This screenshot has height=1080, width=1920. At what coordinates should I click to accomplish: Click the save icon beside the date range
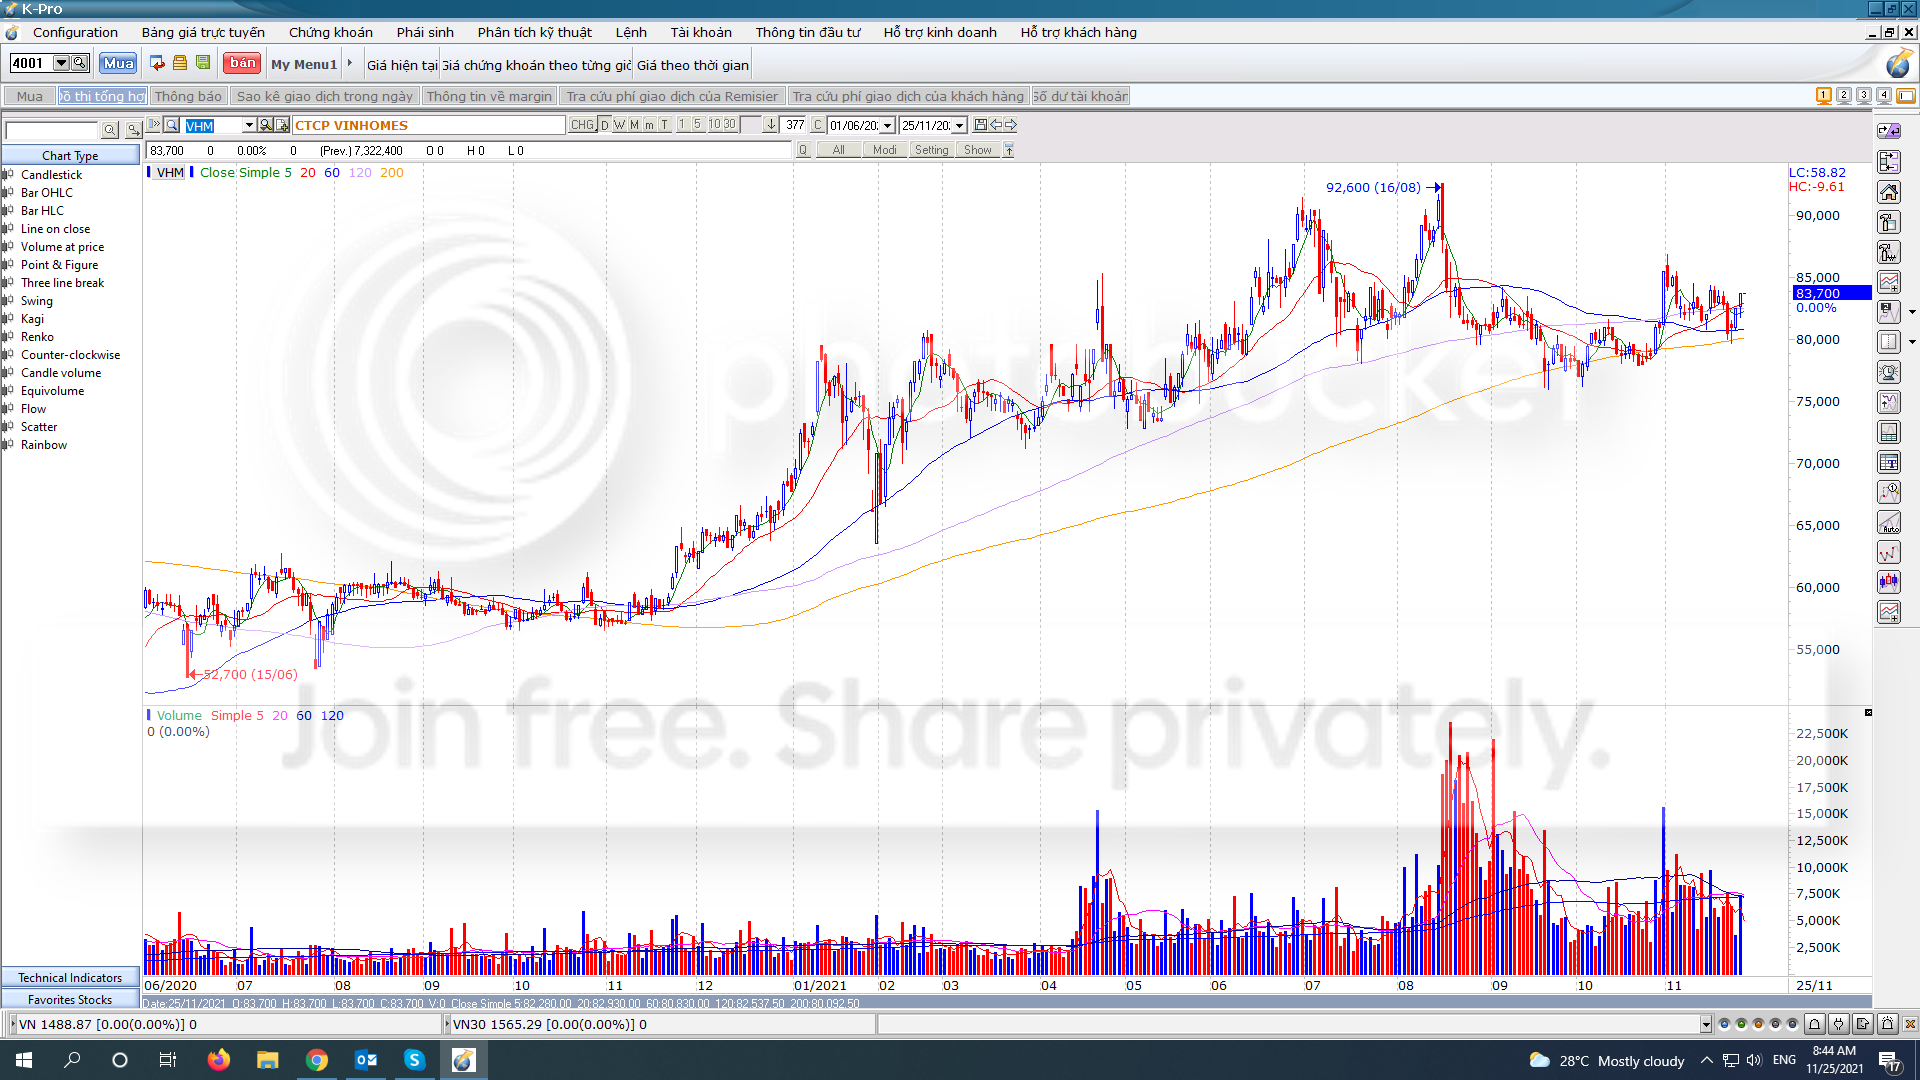click(980, 125)
